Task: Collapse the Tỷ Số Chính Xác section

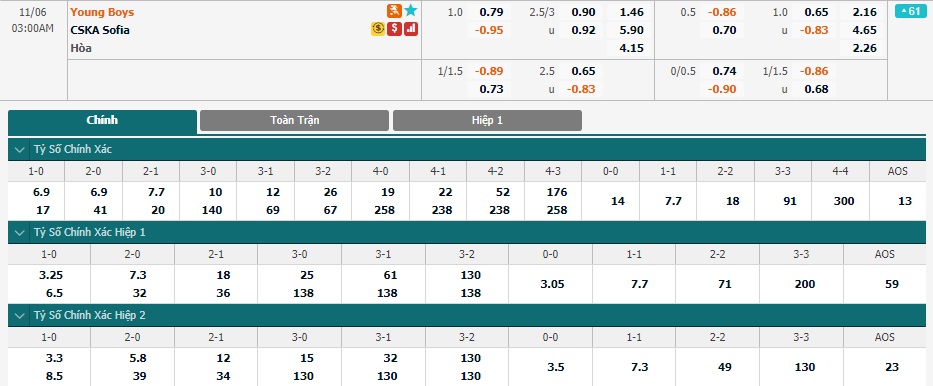Action: pyautogui.click(x=21, y=149)
